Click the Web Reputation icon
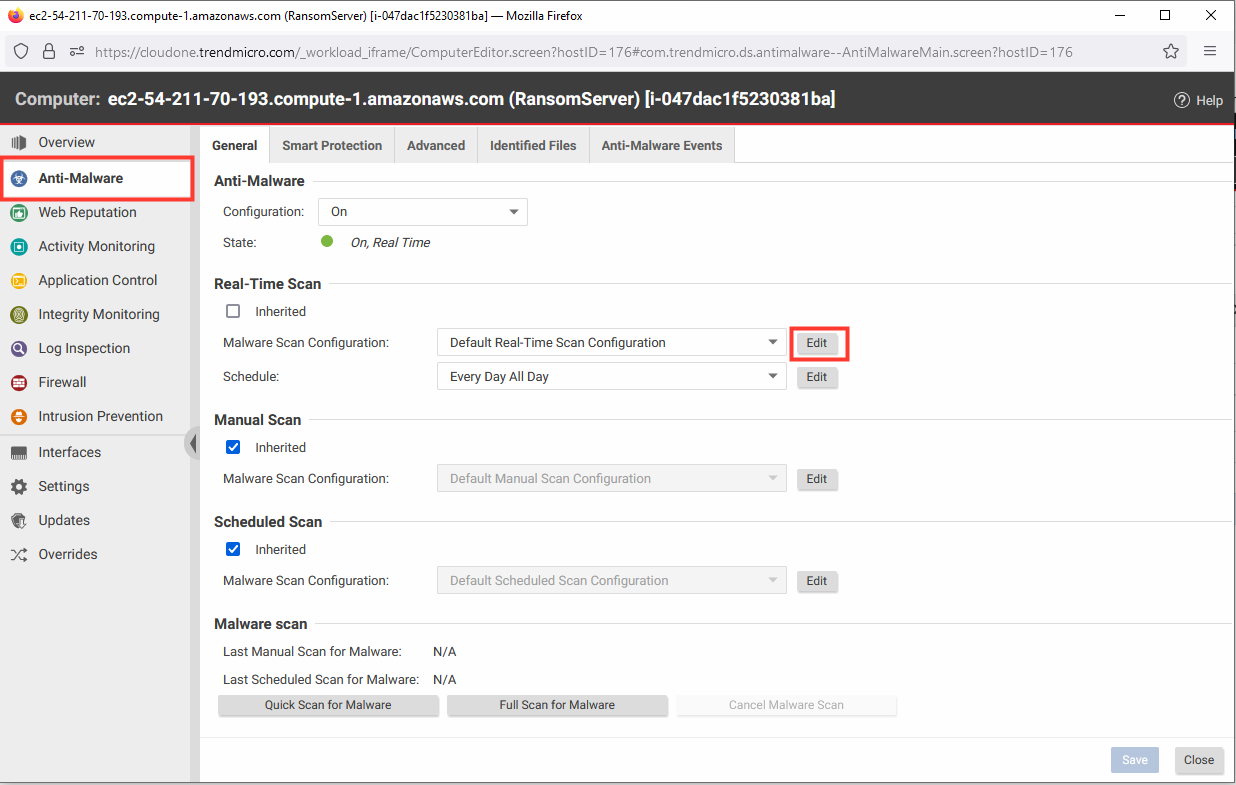This screenshot has height=785, width=1236. click(19, 213)
